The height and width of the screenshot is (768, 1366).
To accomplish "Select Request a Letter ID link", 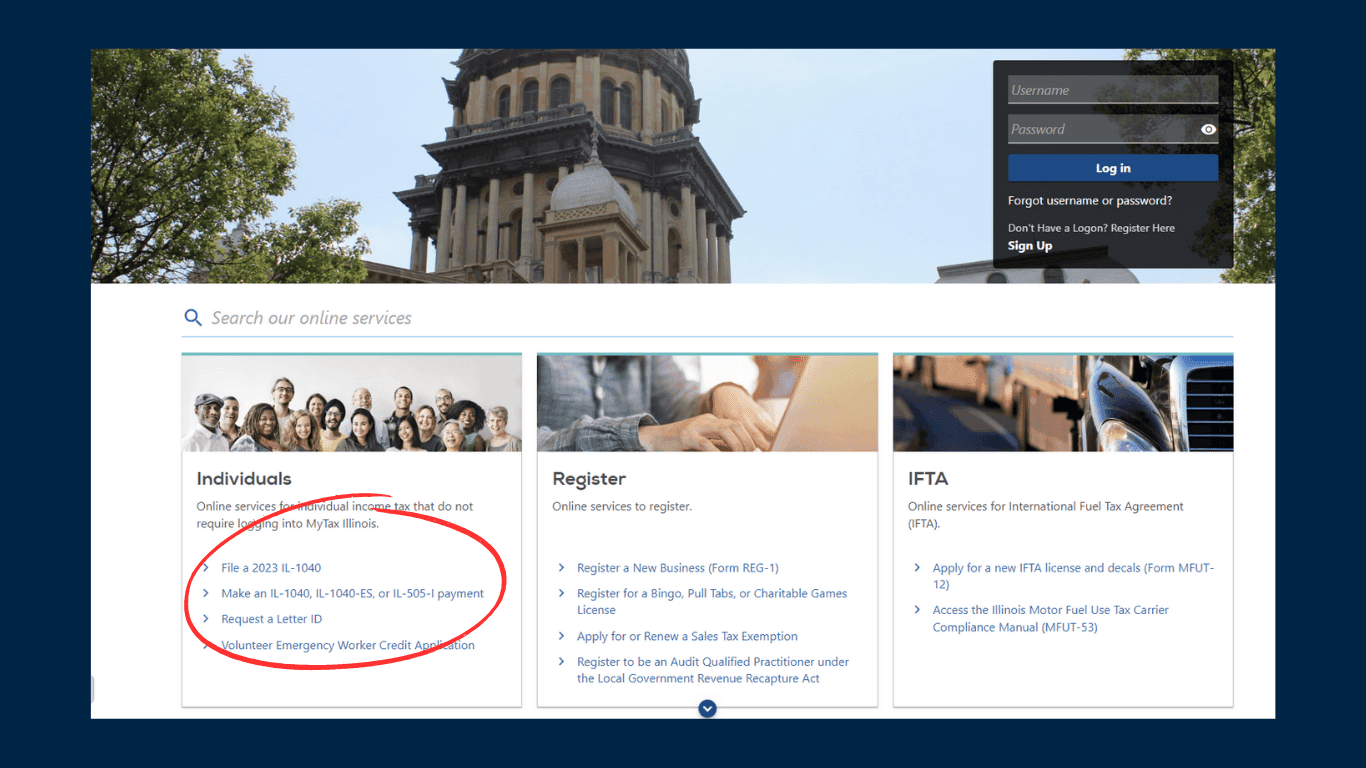I will coord(271,620).
